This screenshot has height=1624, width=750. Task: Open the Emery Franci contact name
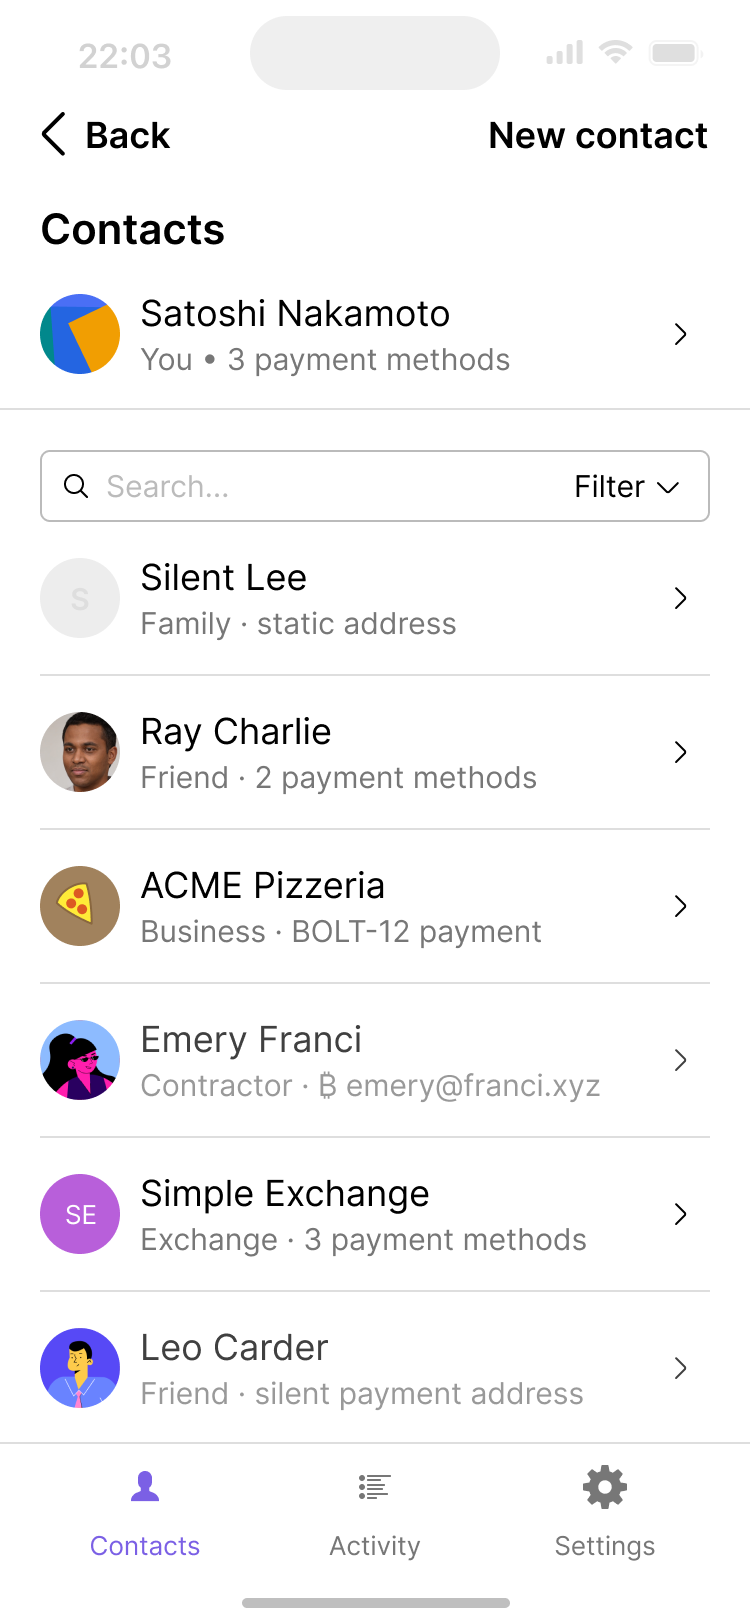251,1040
